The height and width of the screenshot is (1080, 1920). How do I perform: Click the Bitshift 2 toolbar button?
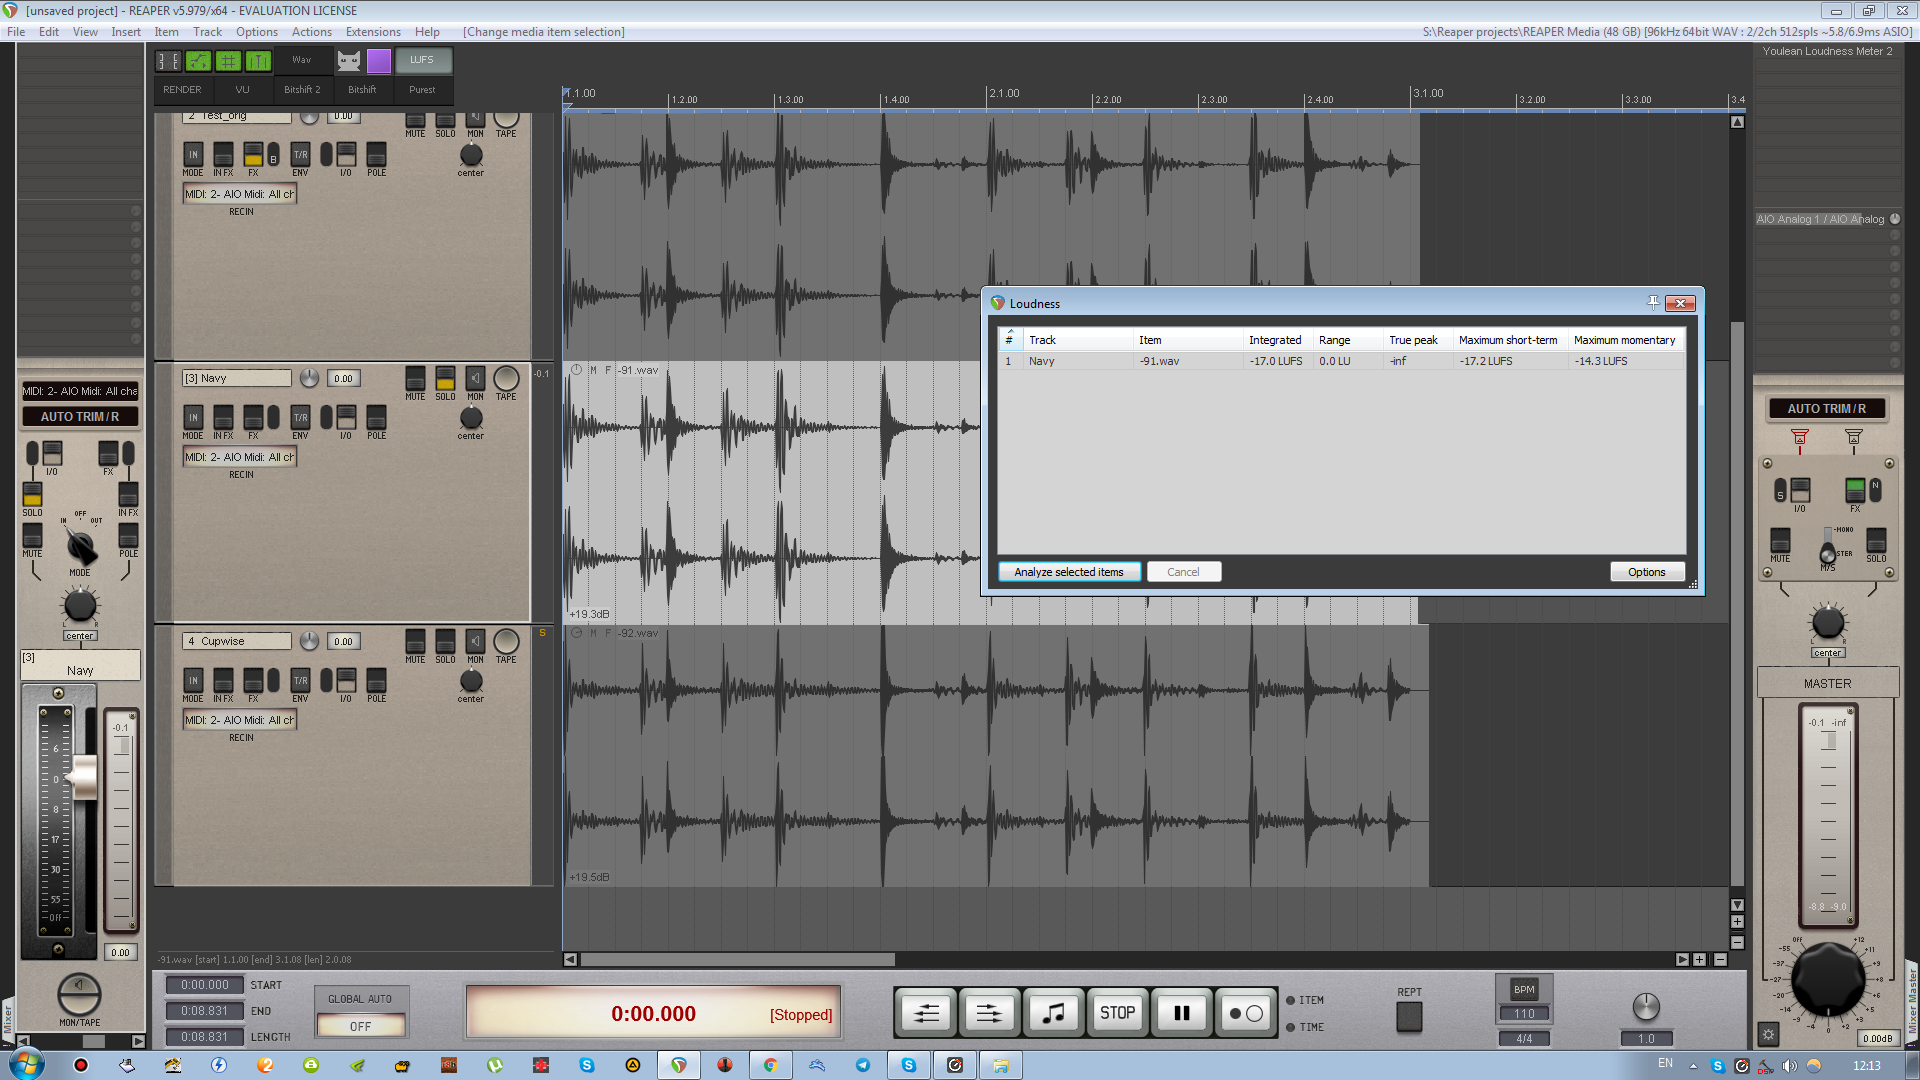tap(302, 90)
